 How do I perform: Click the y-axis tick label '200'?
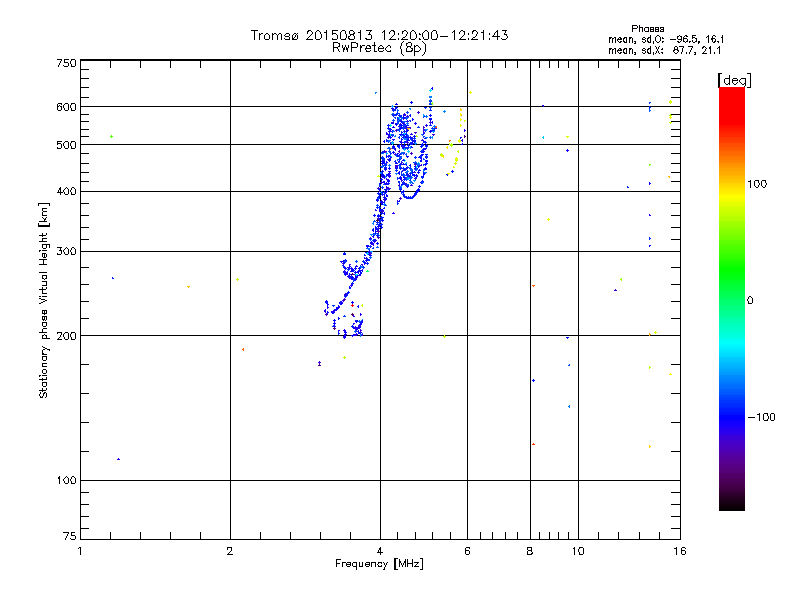coord(67,336)
